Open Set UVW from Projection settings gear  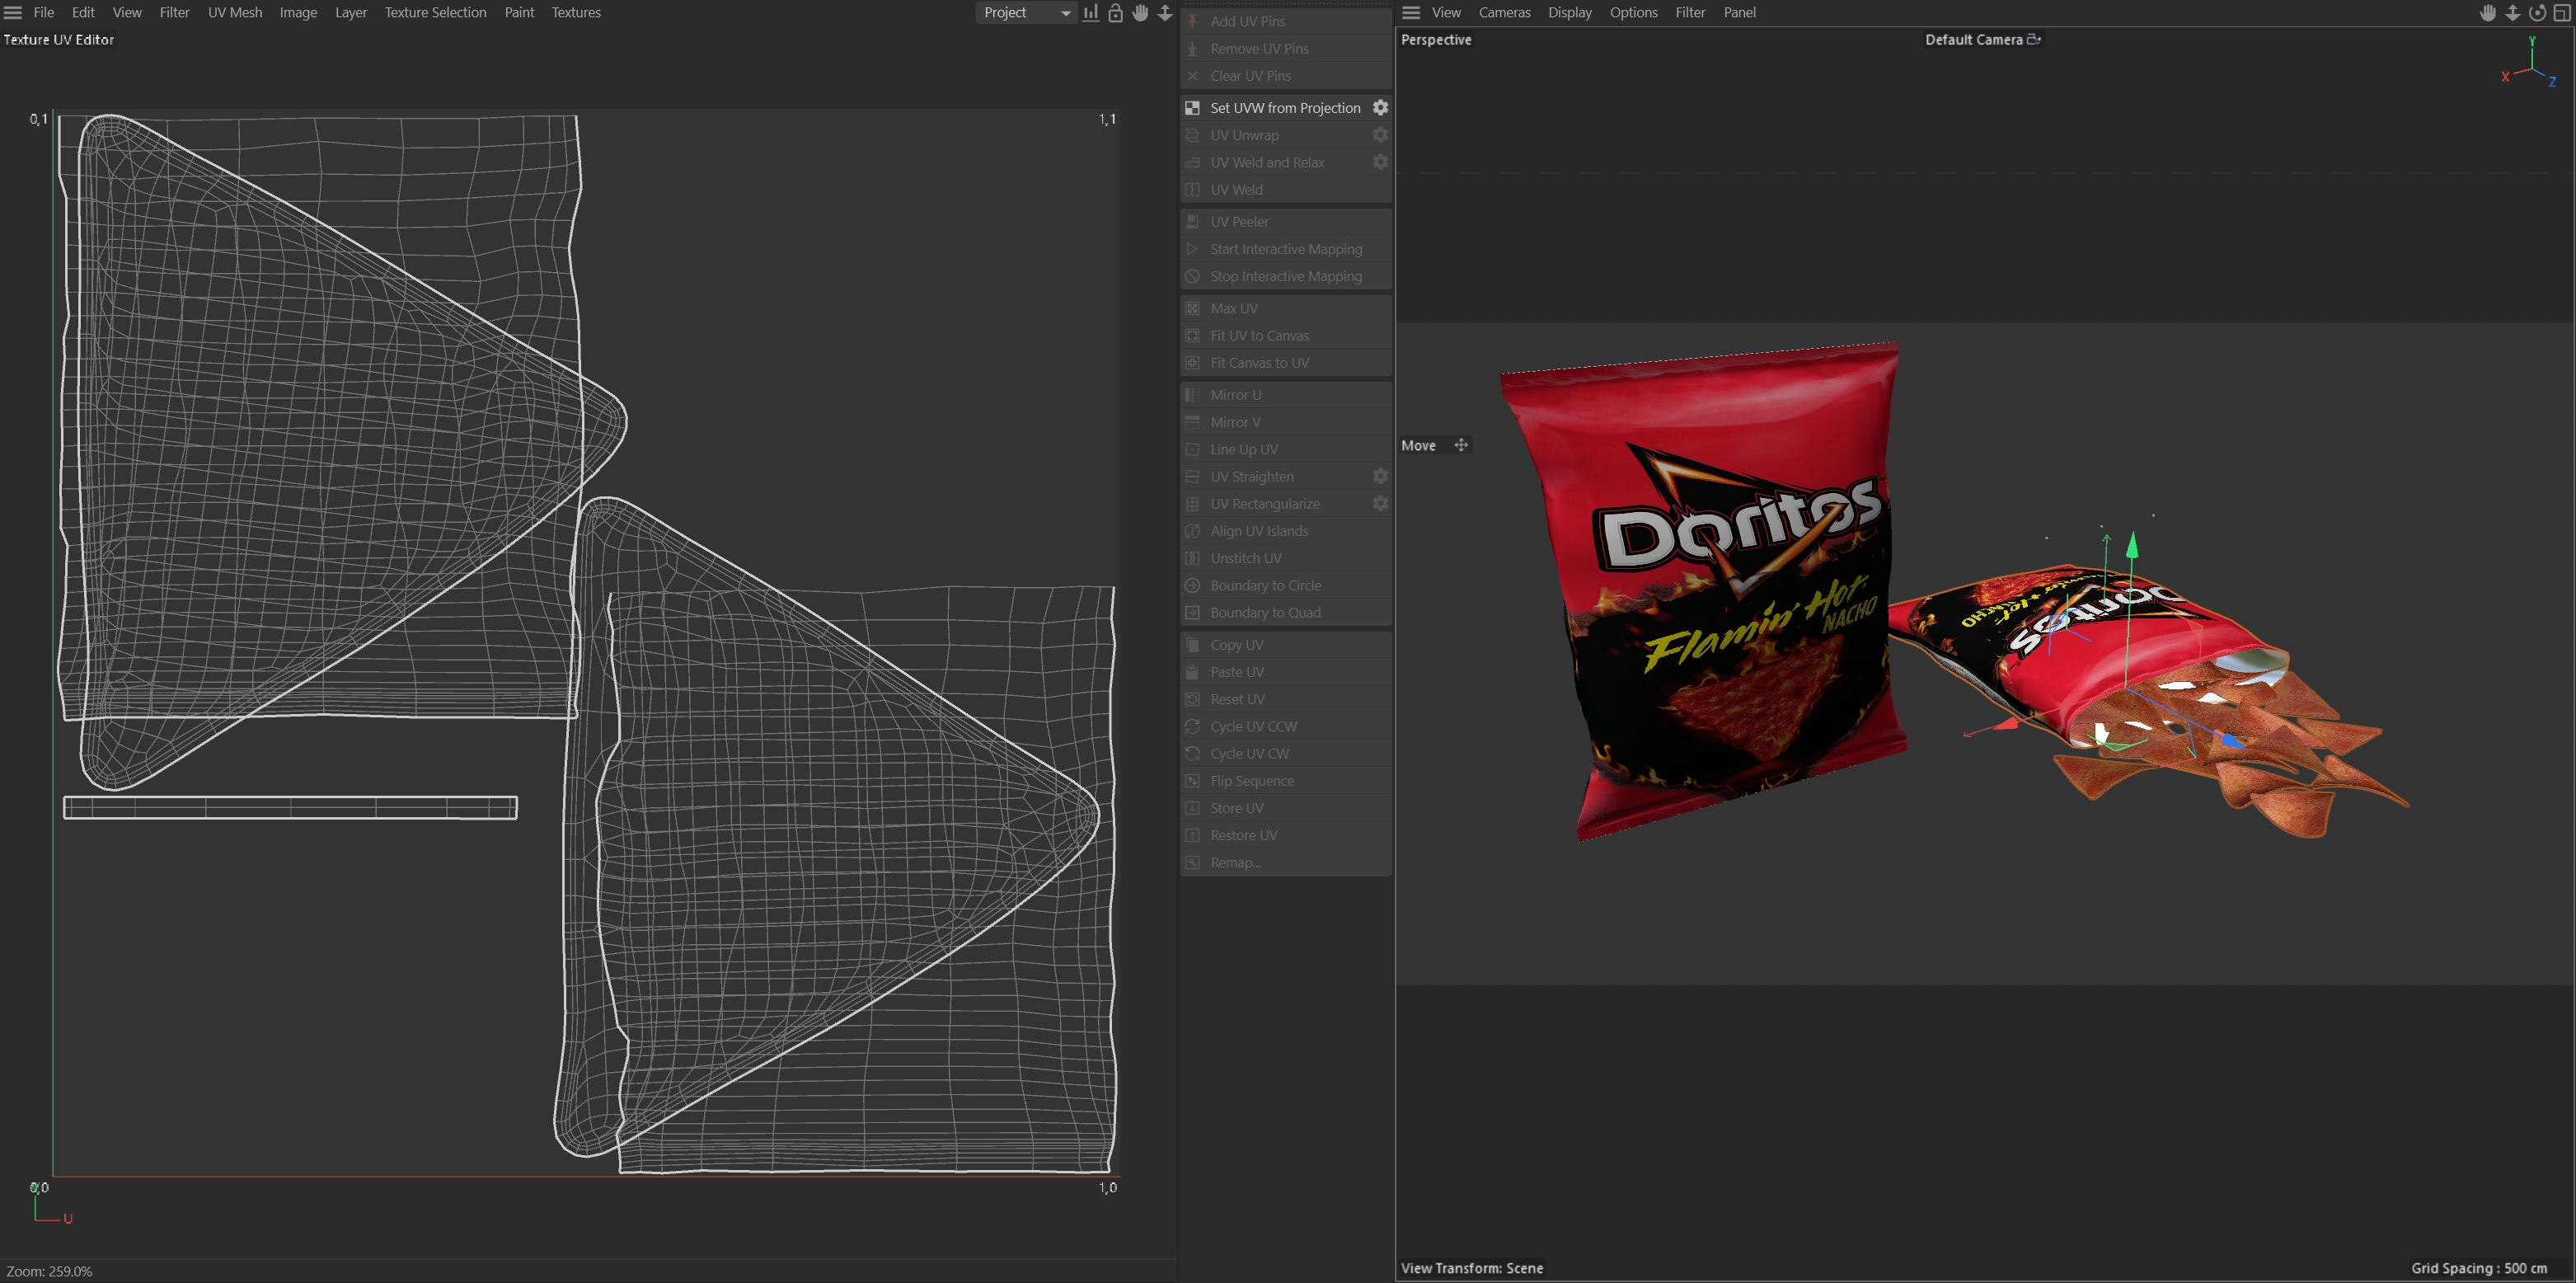coord(1380,107)
